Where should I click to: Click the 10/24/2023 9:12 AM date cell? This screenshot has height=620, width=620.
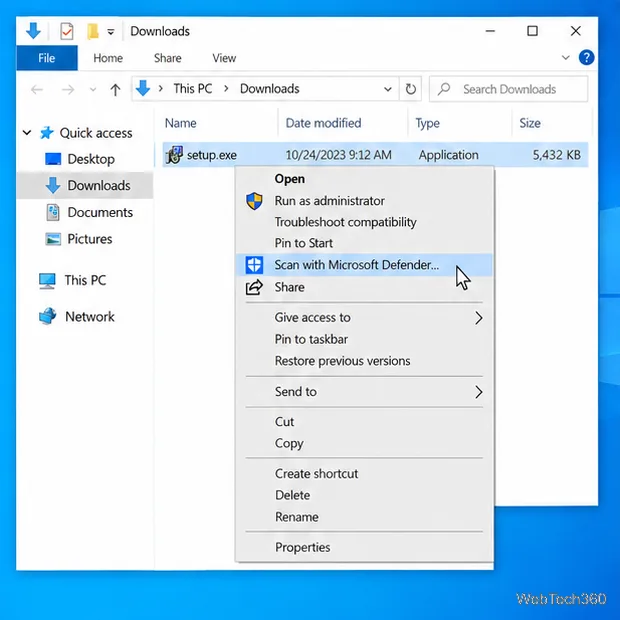pyautogui.click(x=338, y=155)
